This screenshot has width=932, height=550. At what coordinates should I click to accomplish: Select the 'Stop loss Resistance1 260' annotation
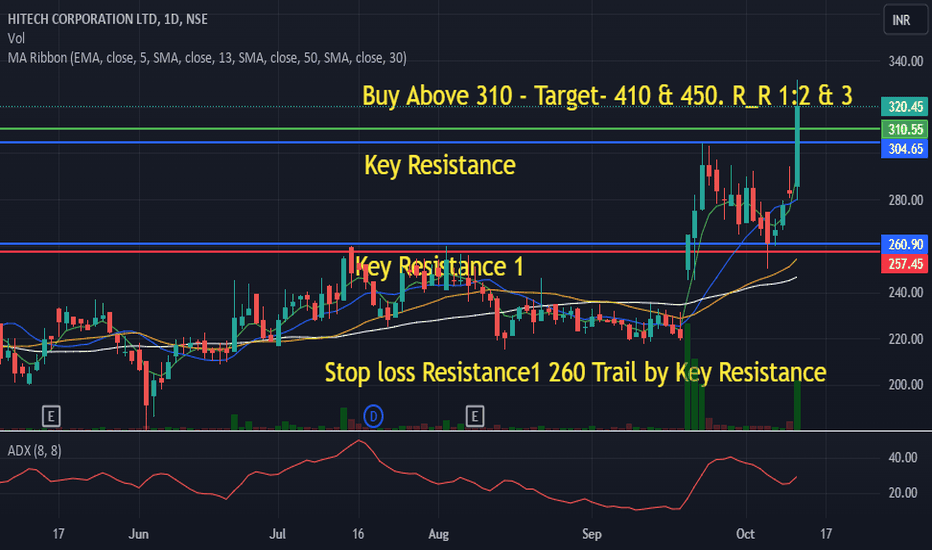pos(575,373)
